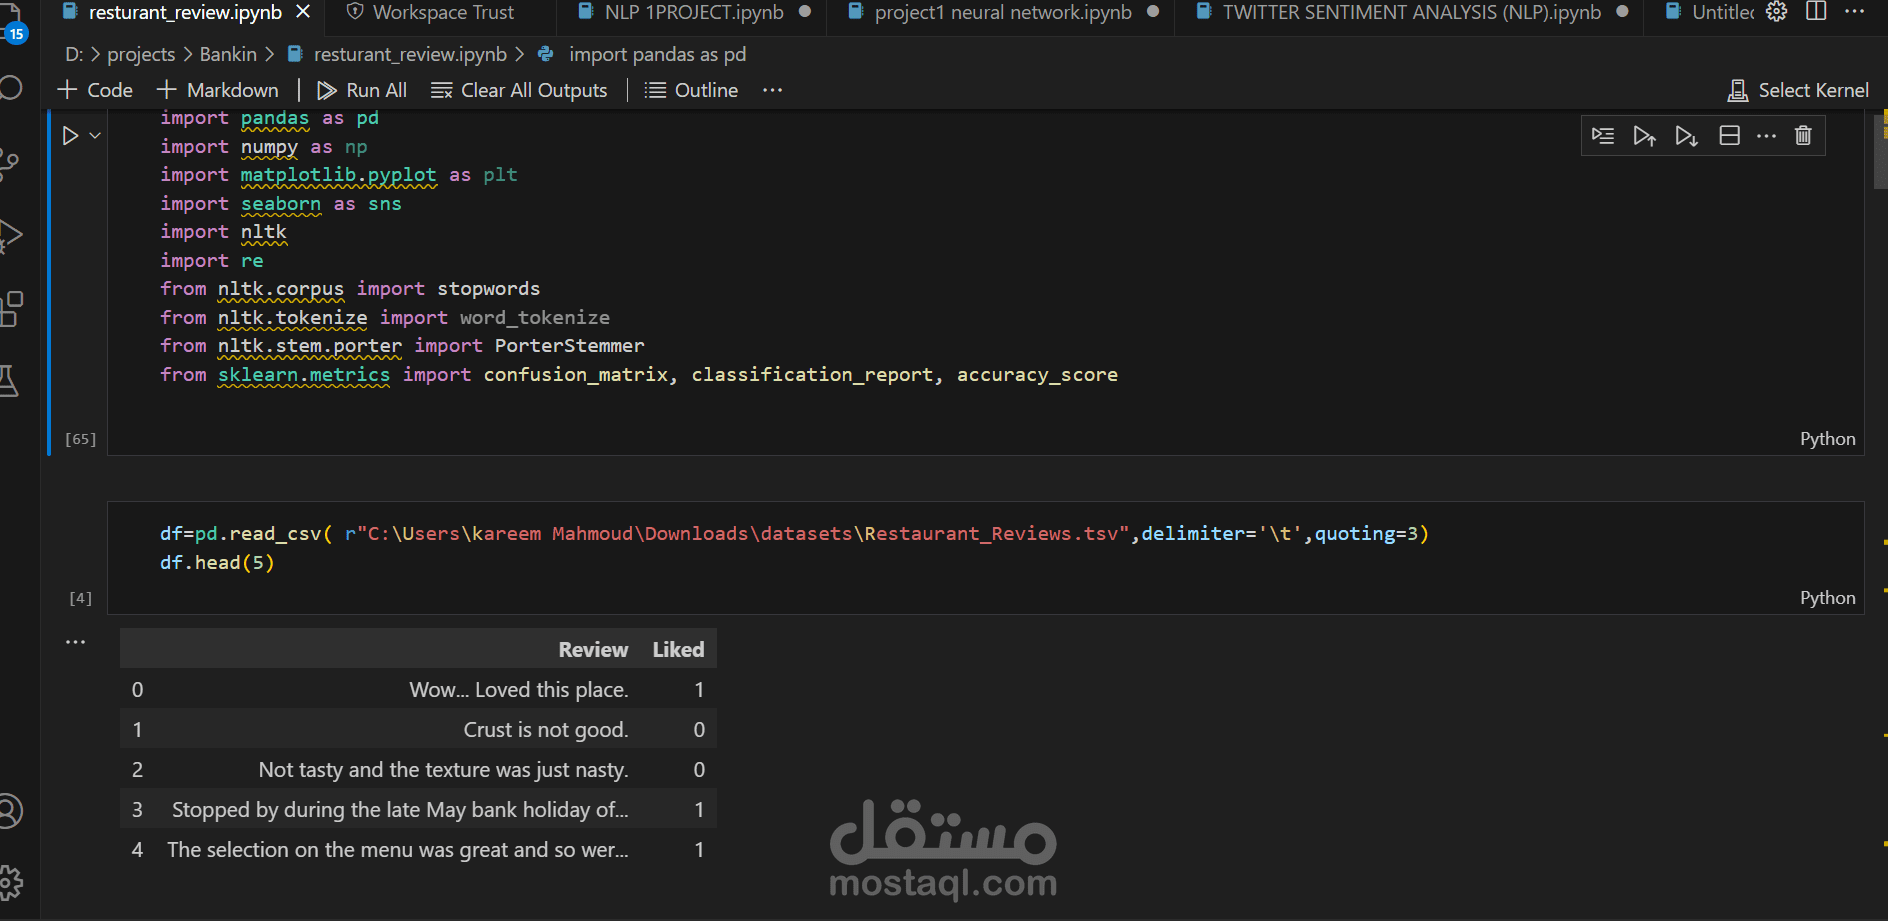Click unsaved dot on project1 neural network tab
Viewport: 1888px width, 921px height.
(1153, 12)
